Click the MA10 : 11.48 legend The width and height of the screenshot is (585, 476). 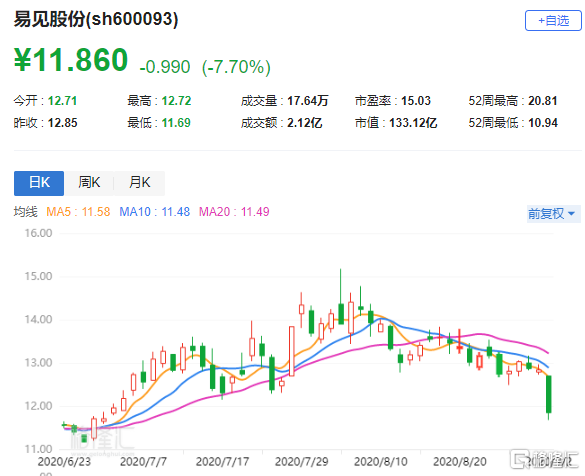point(154,212)
